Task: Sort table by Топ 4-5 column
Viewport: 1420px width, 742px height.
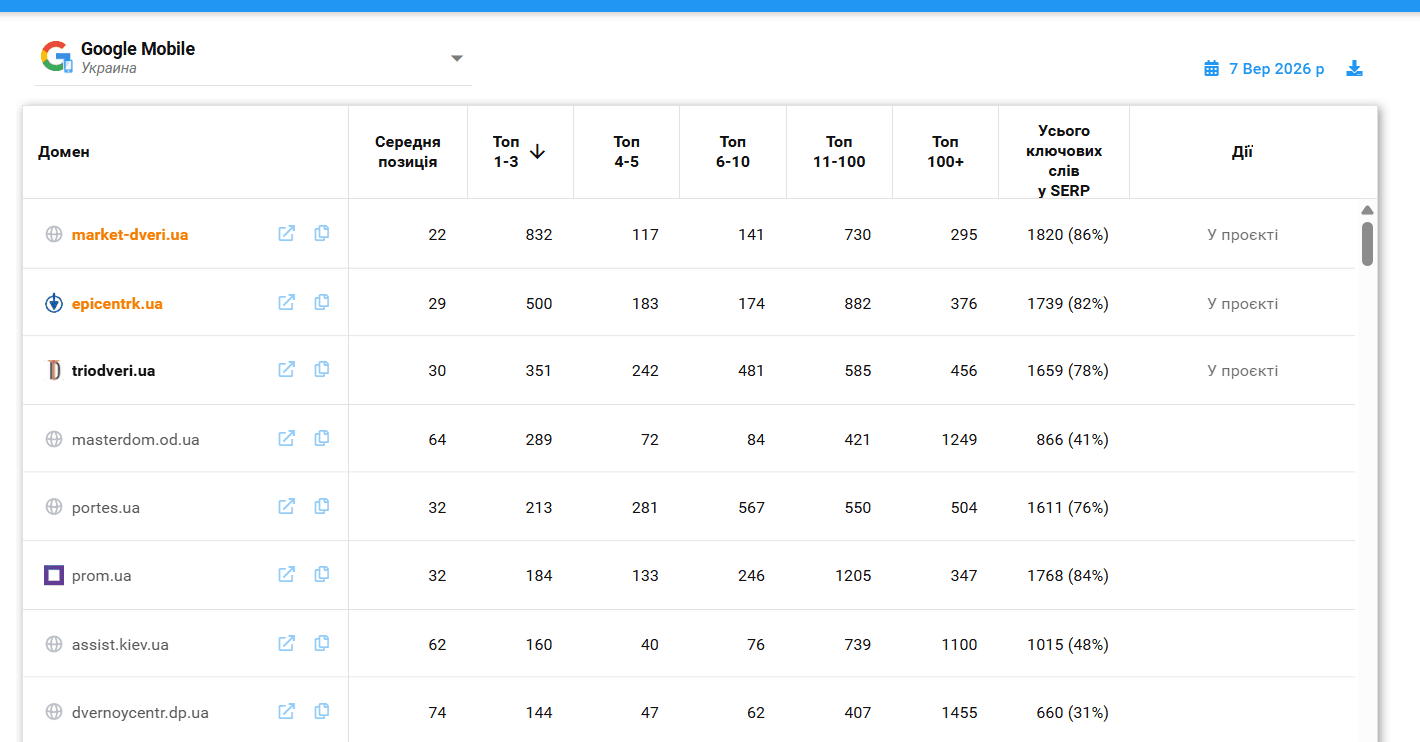Action: 627,152
